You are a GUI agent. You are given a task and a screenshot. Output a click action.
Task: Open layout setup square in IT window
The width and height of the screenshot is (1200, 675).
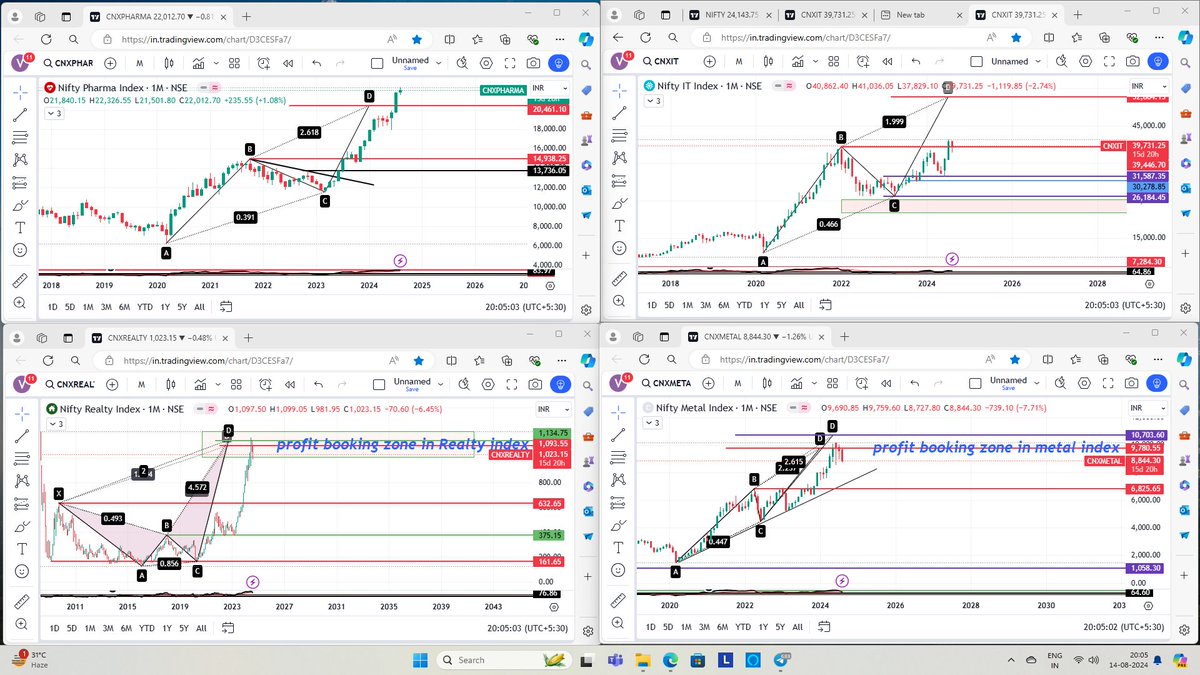point(976,62)
